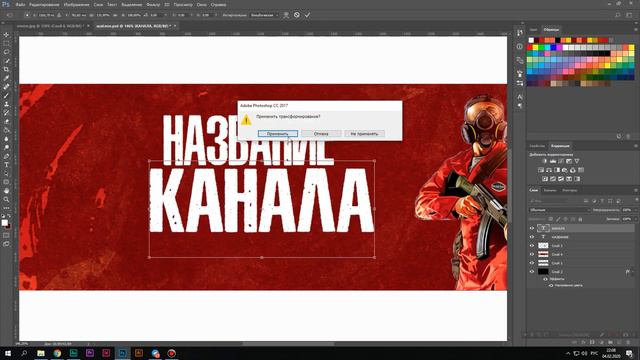
Task: Open Windows Start menu
Action: pyautogui.click(x=8, y=353)
